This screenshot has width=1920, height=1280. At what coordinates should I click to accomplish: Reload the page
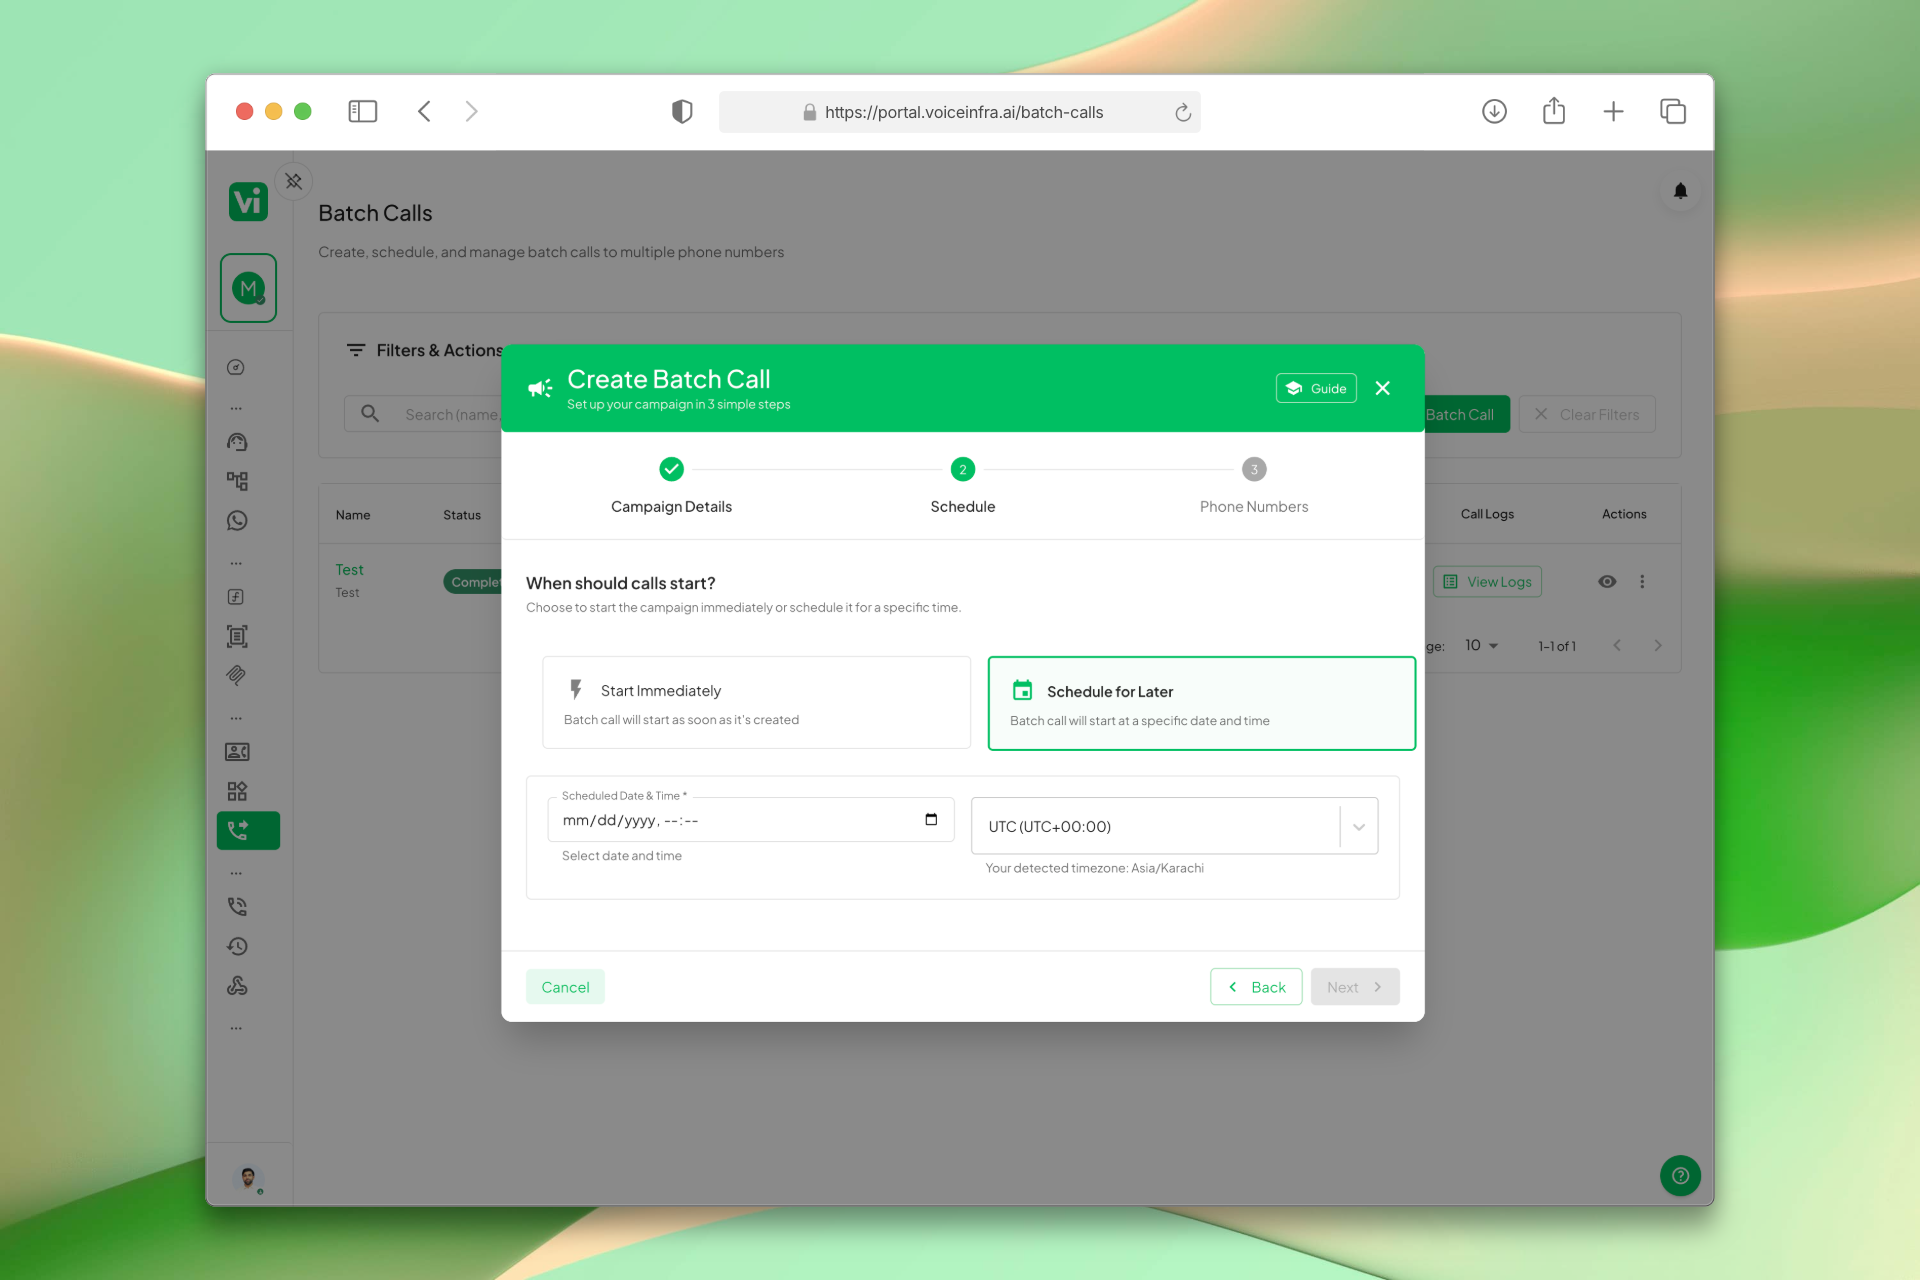click(x=1182, y=112)
